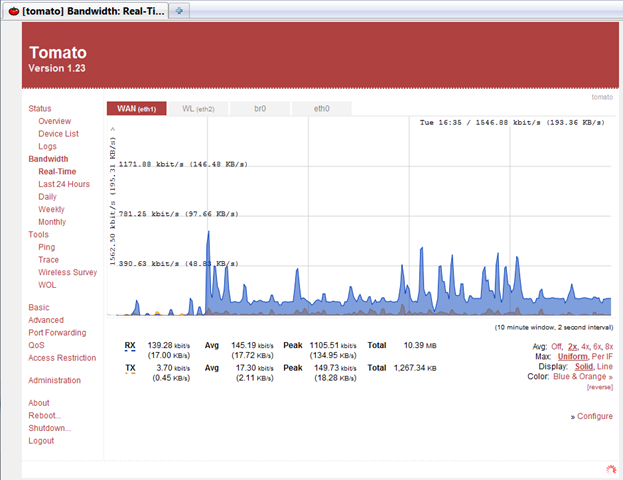Switch to the eth0 tab
623x480 pixels.
tap(321, 108)
